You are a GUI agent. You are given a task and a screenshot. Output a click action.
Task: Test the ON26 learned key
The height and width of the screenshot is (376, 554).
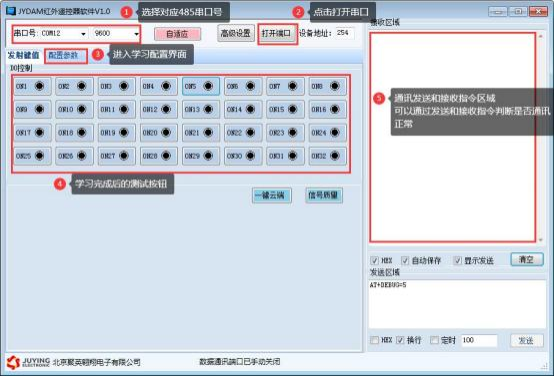point(74,156)
